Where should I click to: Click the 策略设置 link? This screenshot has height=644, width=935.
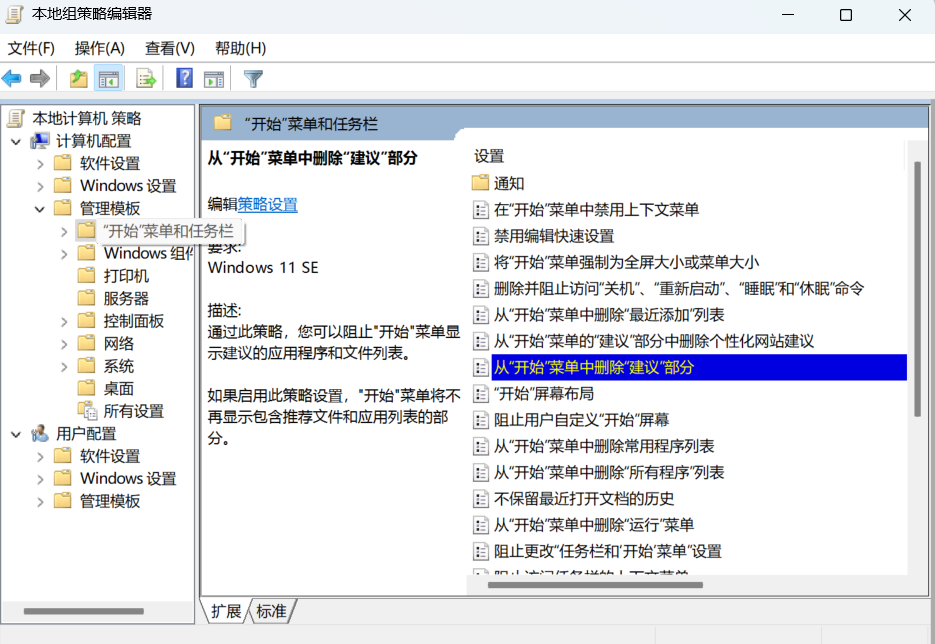tap(267, 204)
